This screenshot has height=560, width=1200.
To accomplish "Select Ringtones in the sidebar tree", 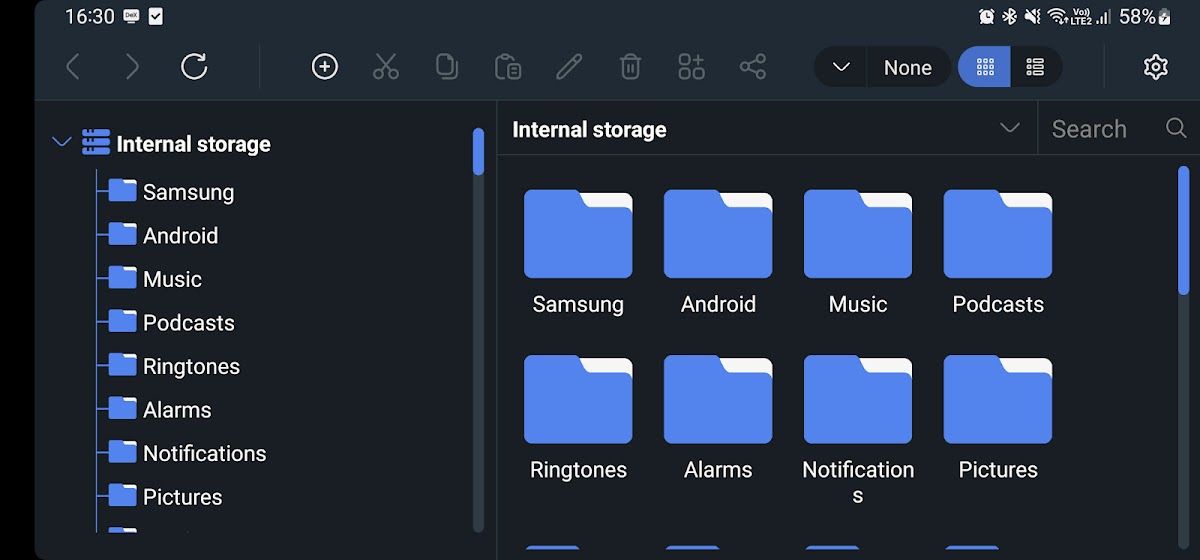I will point(190,366).
